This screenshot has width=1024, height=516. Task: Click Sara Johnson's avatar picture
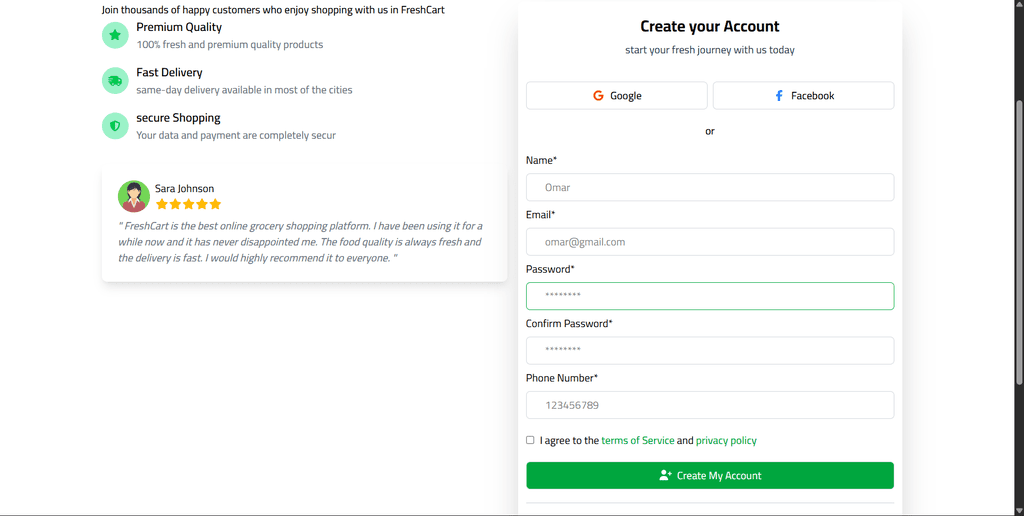134,196
